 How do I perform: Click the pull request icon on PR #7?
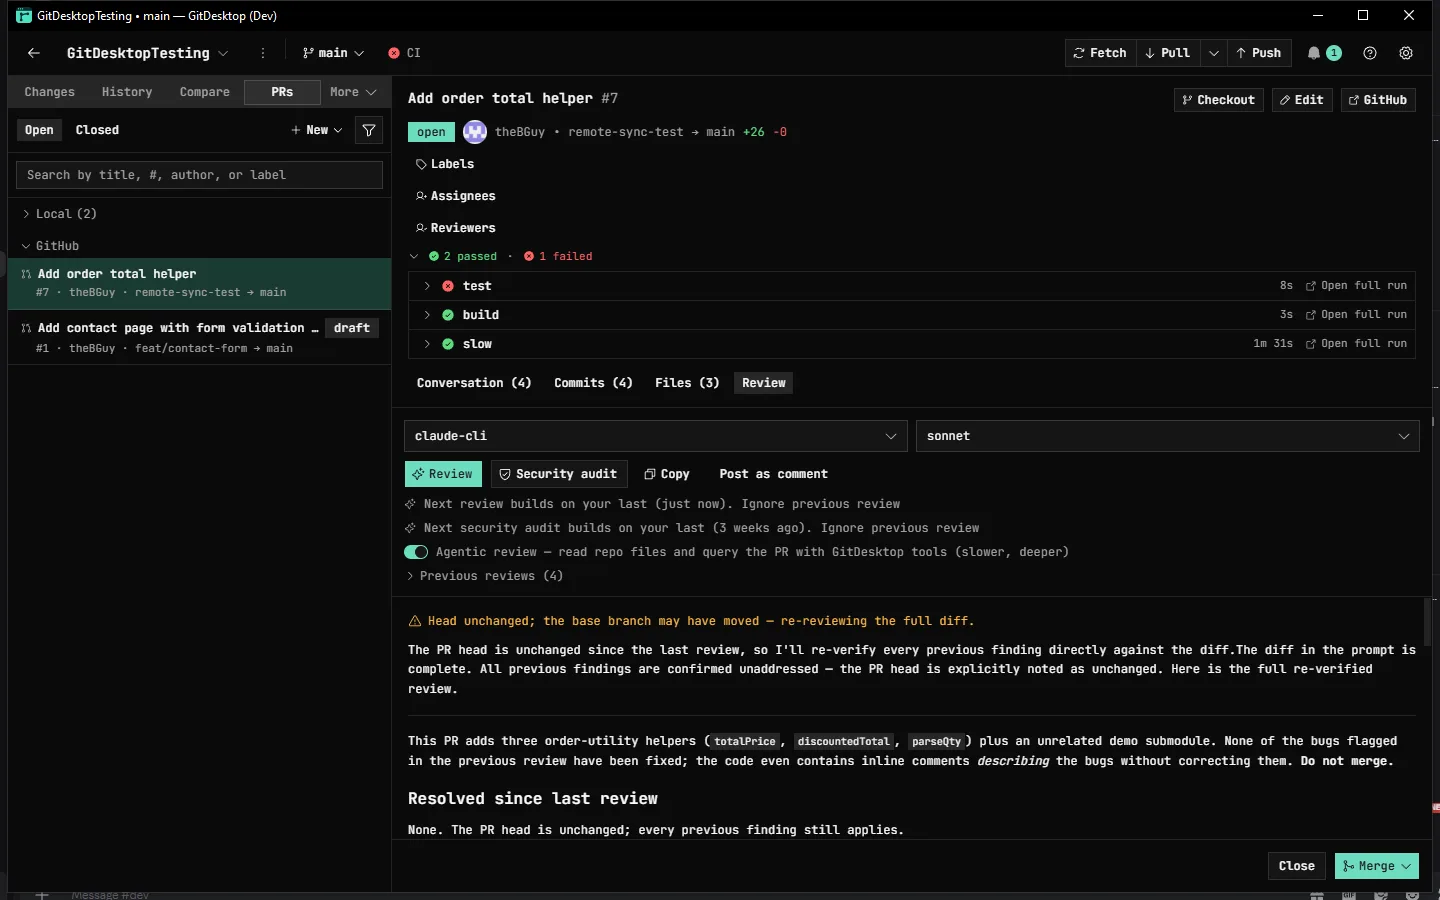tap(26, 274)
